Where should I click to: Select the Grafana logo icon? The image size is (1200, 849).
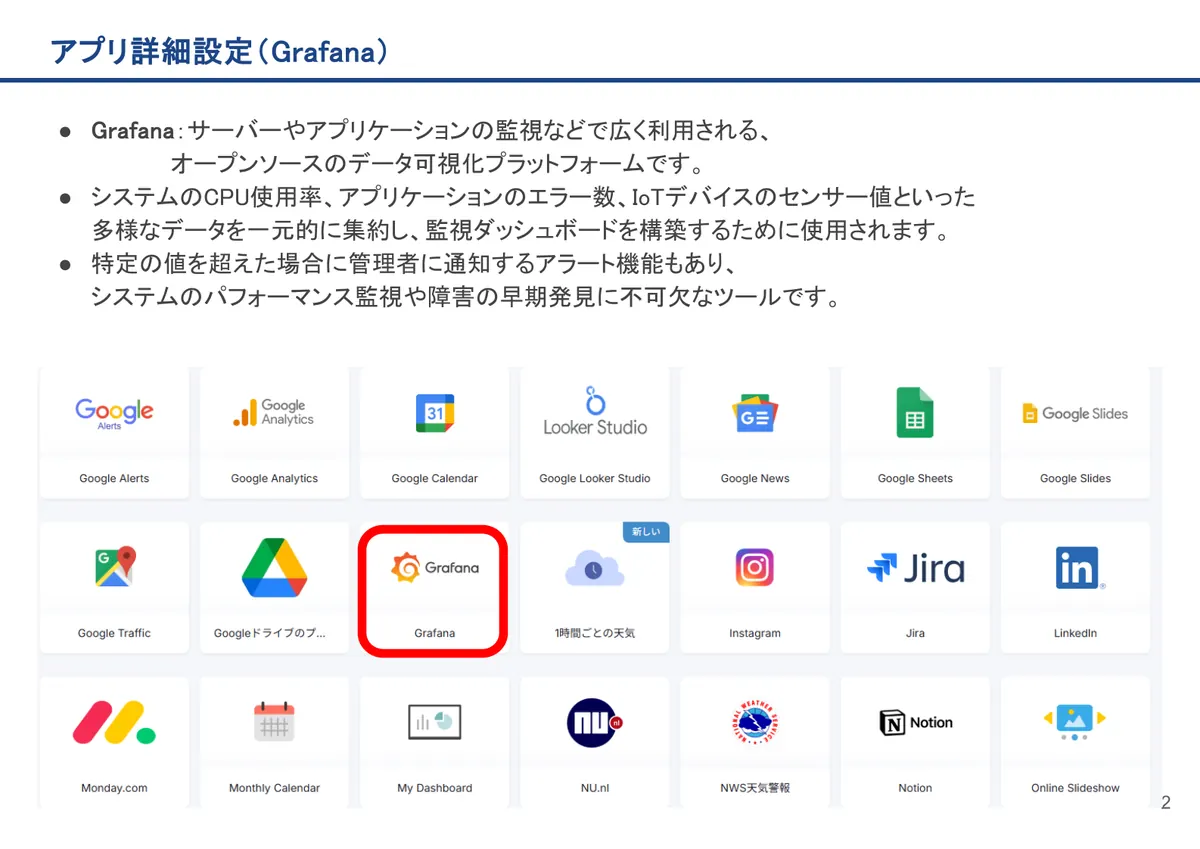pos(435,567)
